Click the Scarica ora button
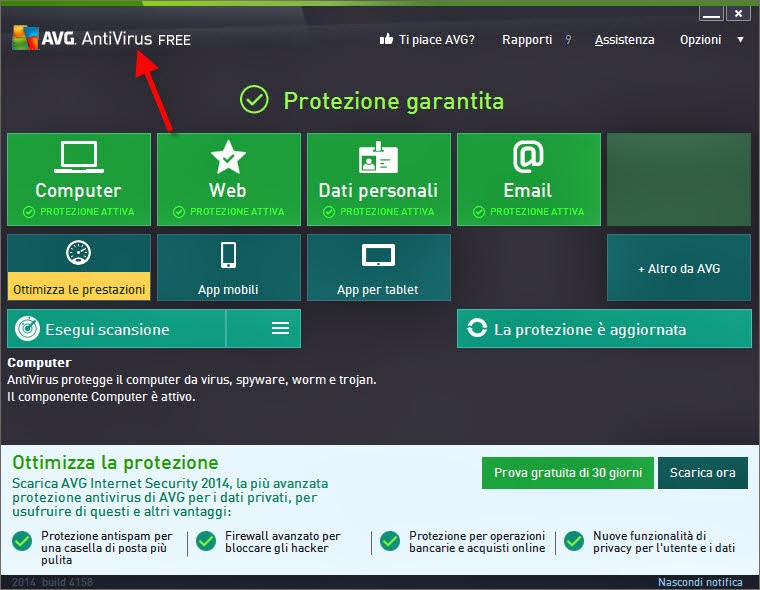Image resolution: width=760 pixels, height=590 pixels. tap(702, 473)
